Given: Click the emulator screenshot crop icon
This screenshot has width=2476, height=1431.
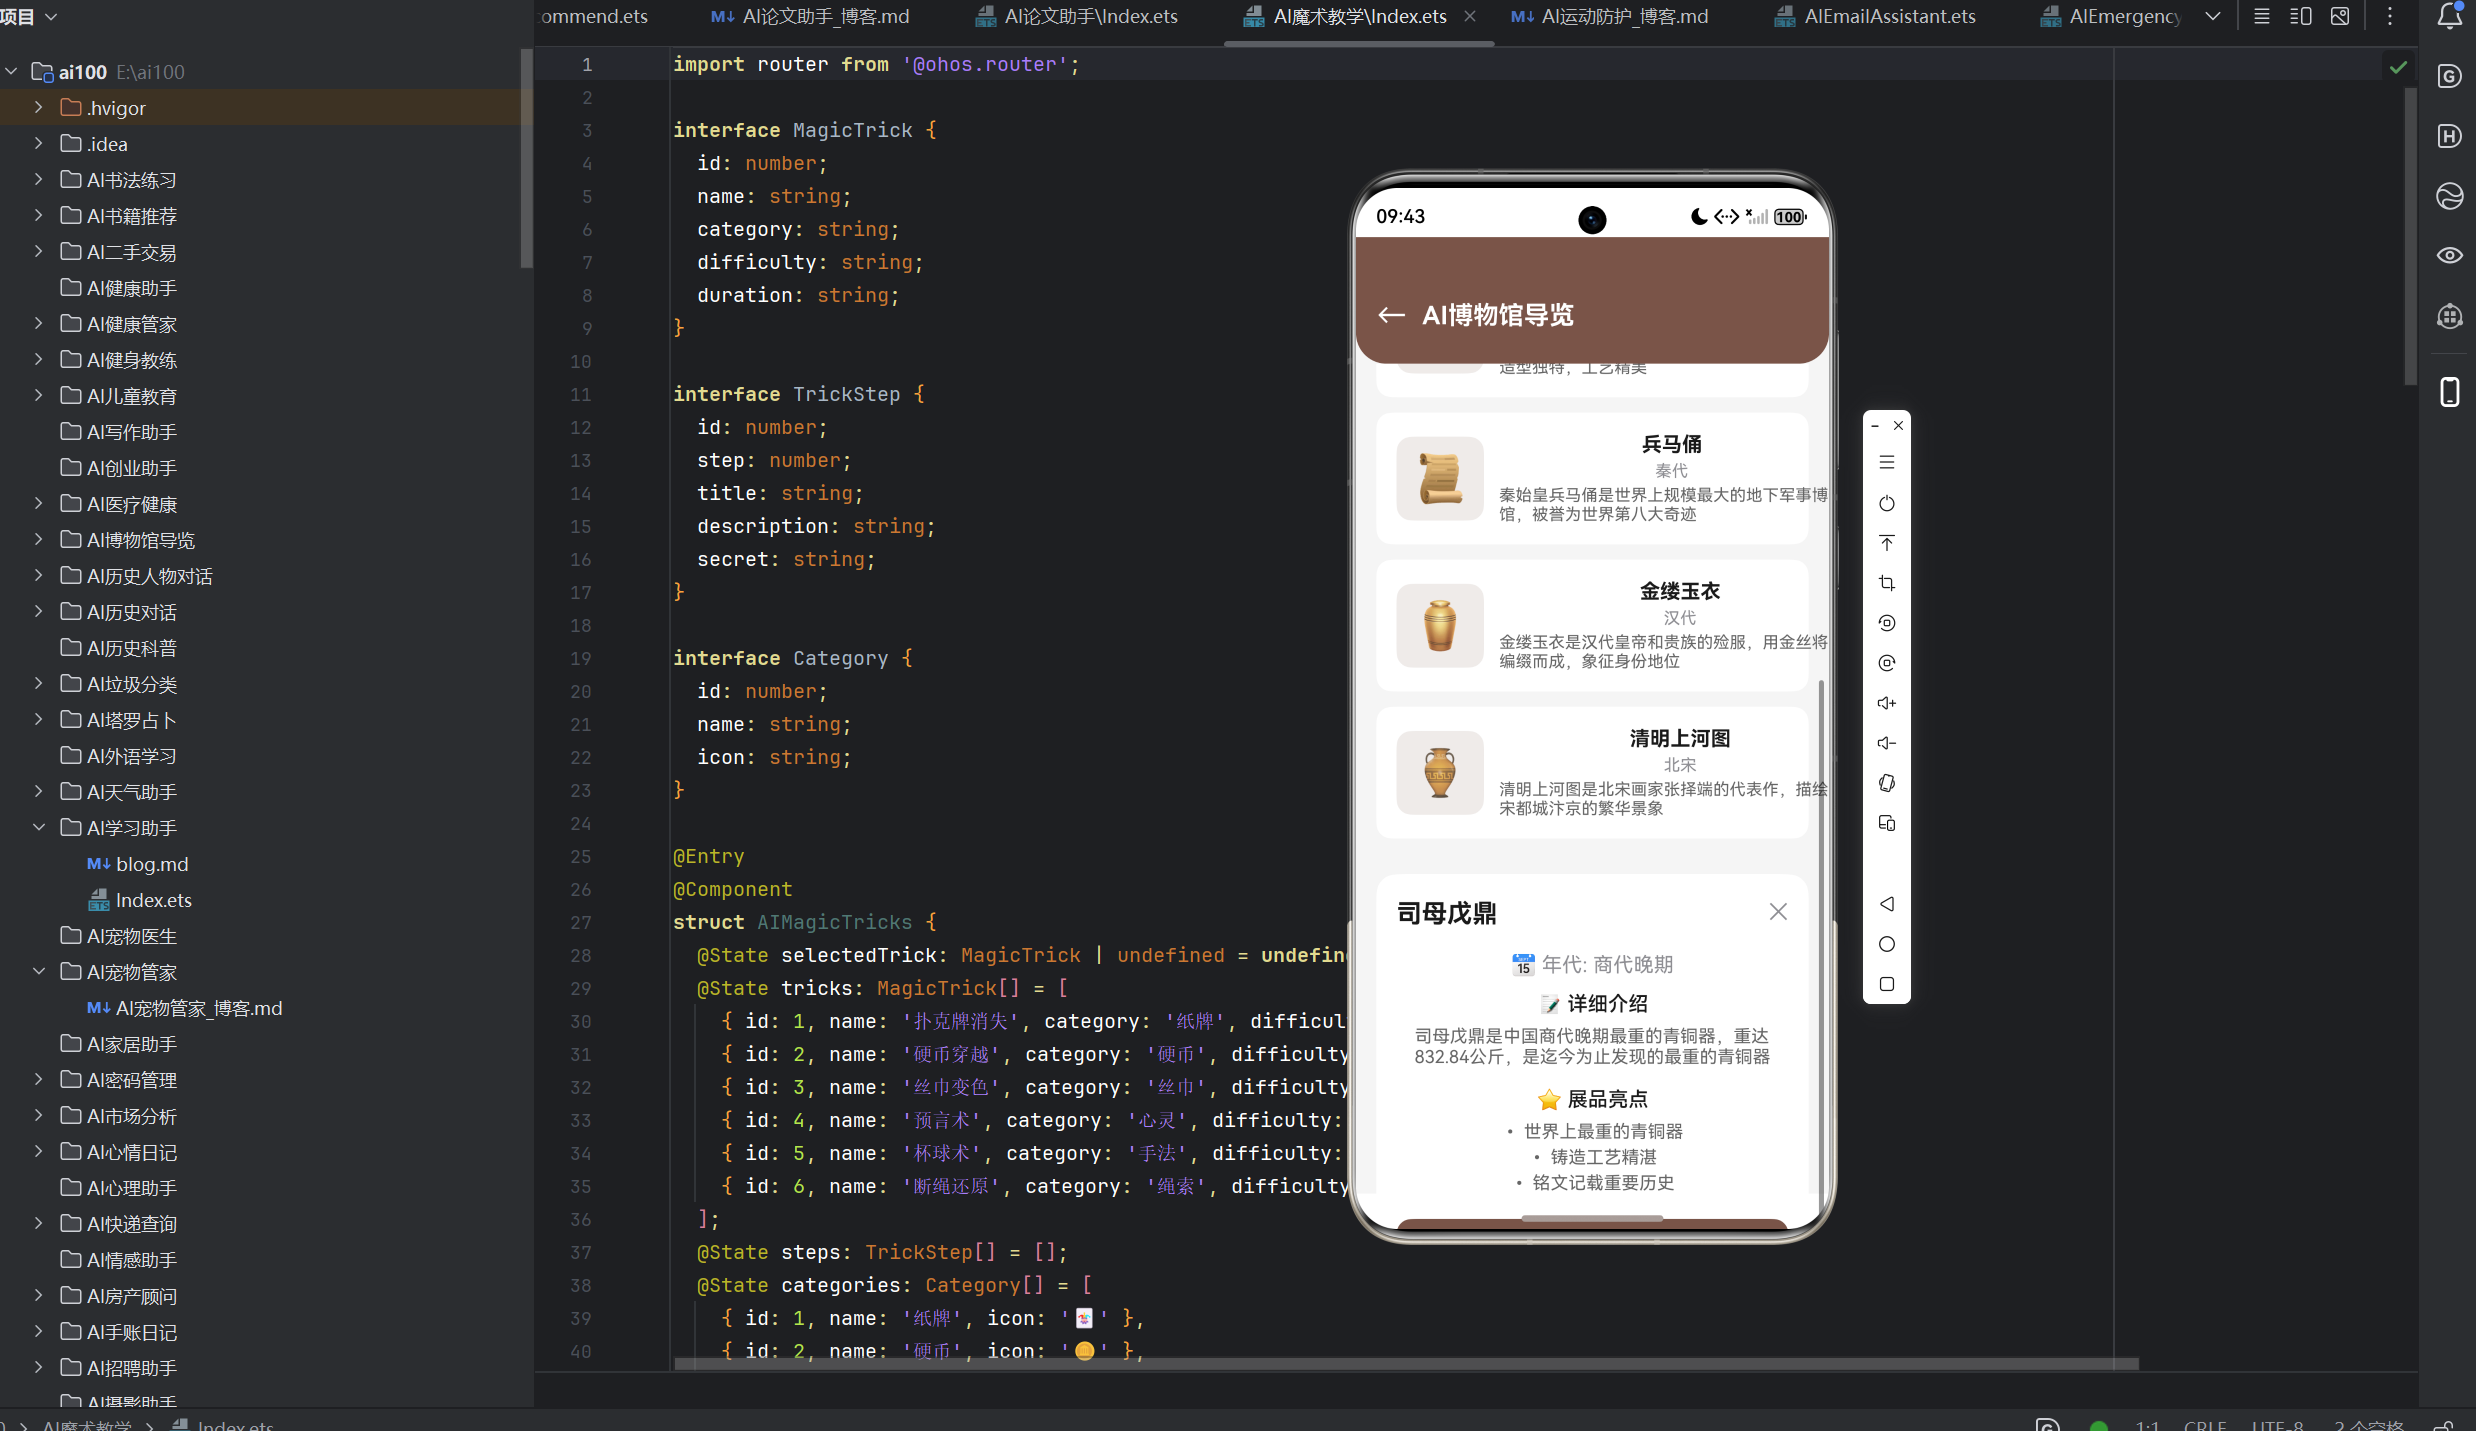Looking at the screenshot, I should pos(1886,583).
